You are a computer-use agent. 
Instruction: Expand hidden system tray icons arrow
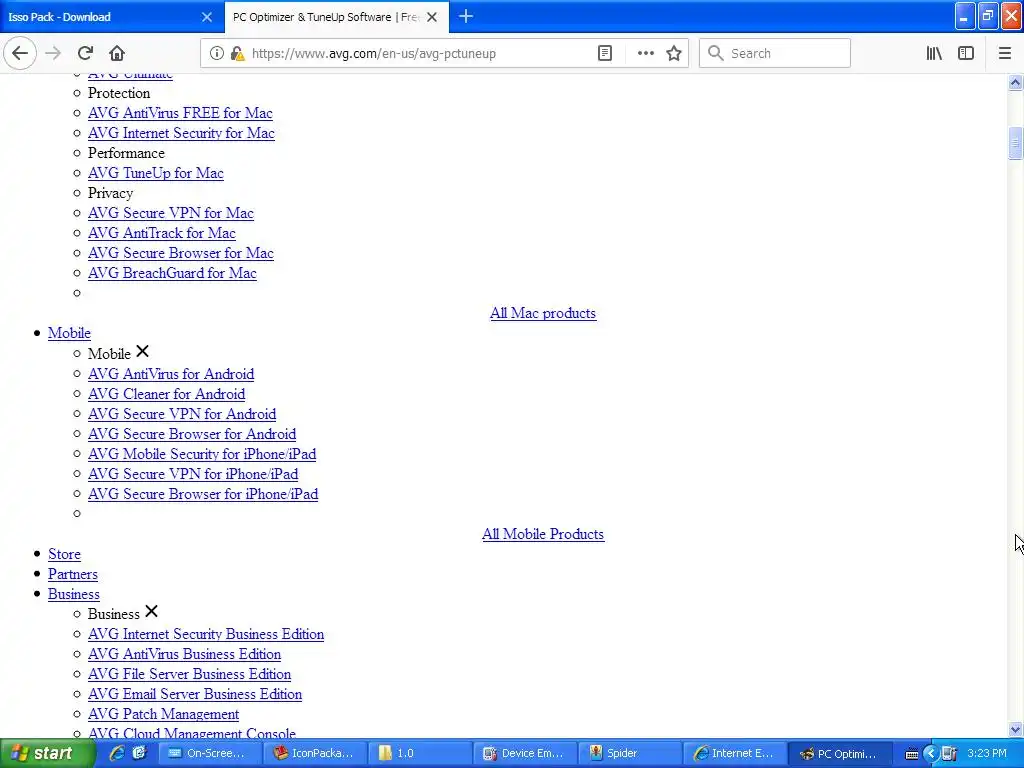[x=931, y=754]
